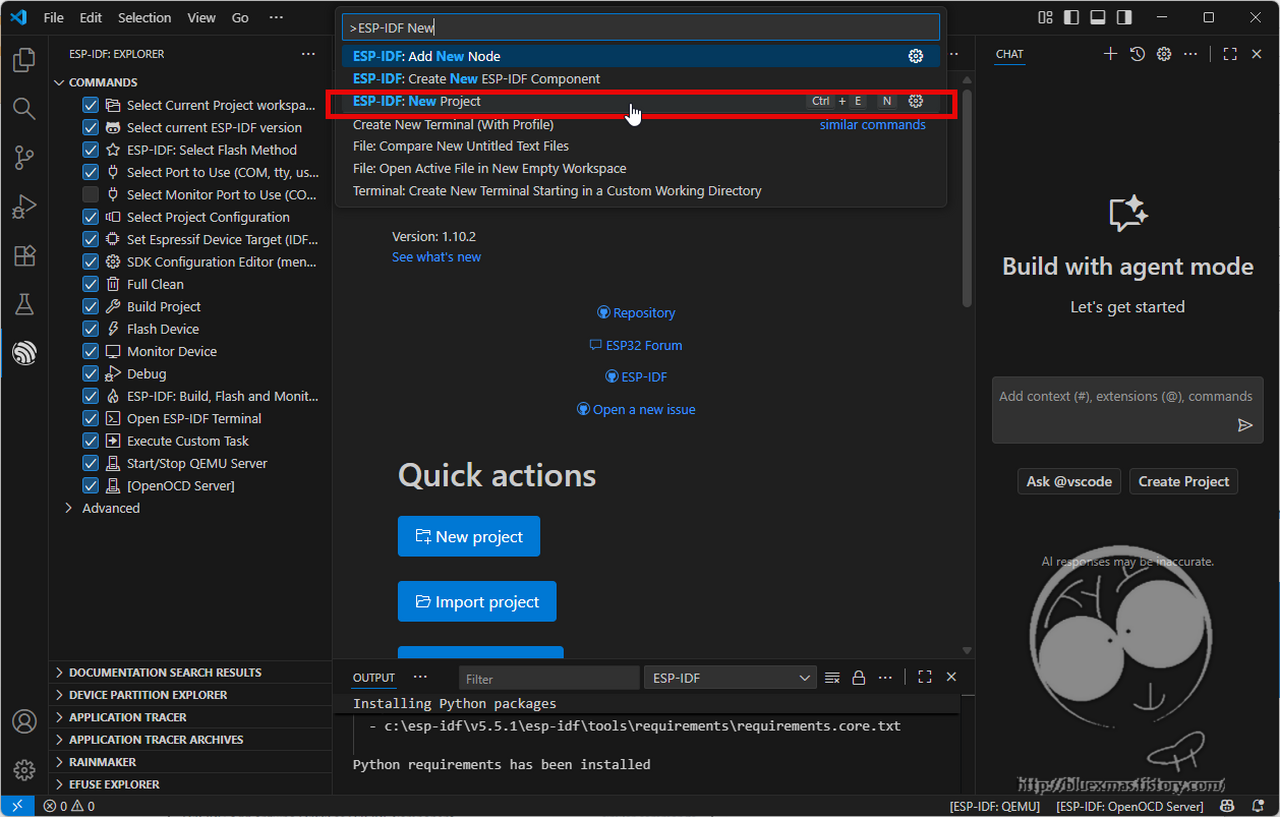Choose ESP-IDF: New Project command
The width and height of the screenshot is (1280, 817).
pos(641,101)
